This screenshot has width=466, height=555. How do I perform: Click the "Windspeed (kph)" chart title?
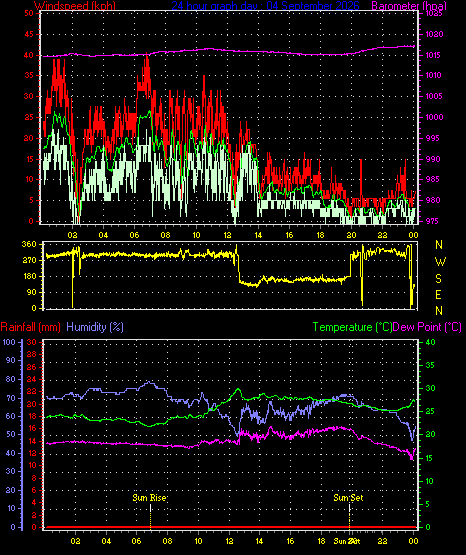(75, 6)
